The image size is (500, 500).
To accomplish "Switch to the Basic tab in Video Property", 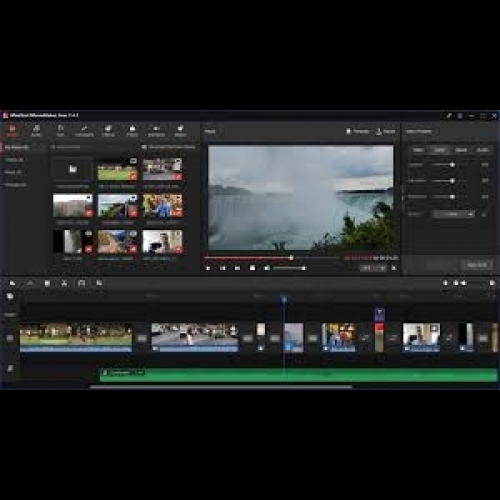I will click(418, 150).
